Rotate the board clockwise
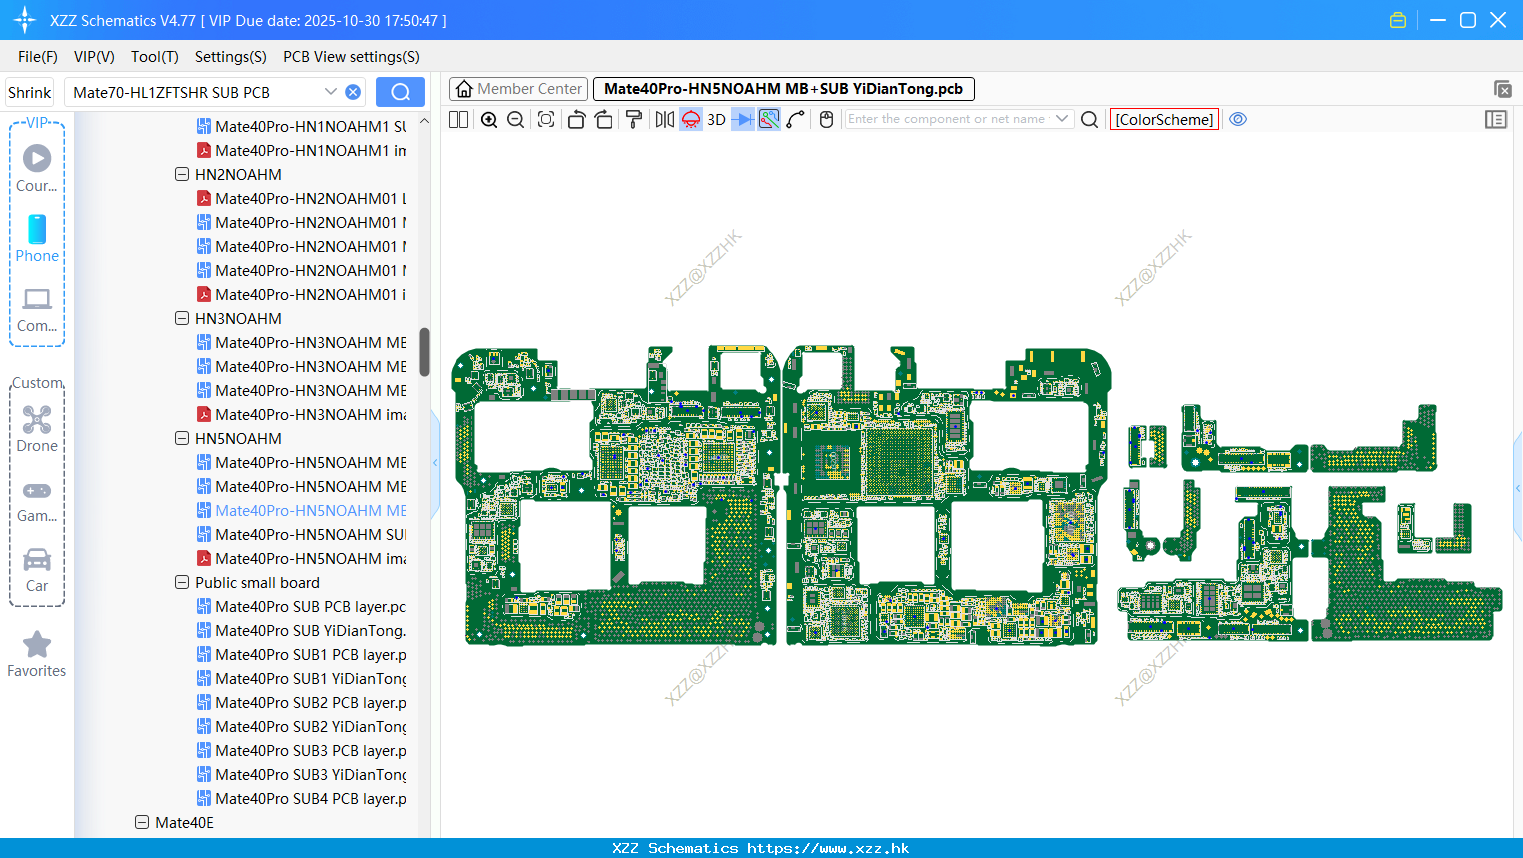This screenshot has width=1523, height=858. (x=603, y=119)
